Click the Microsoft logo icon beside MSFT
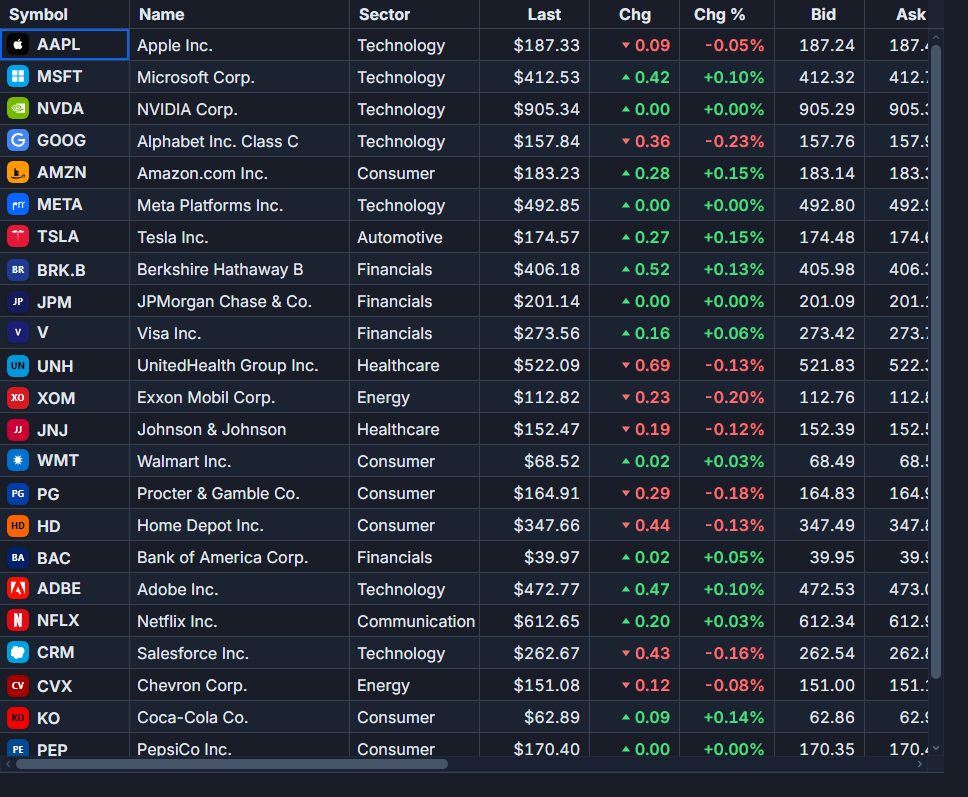 click(x=18, y=77)
